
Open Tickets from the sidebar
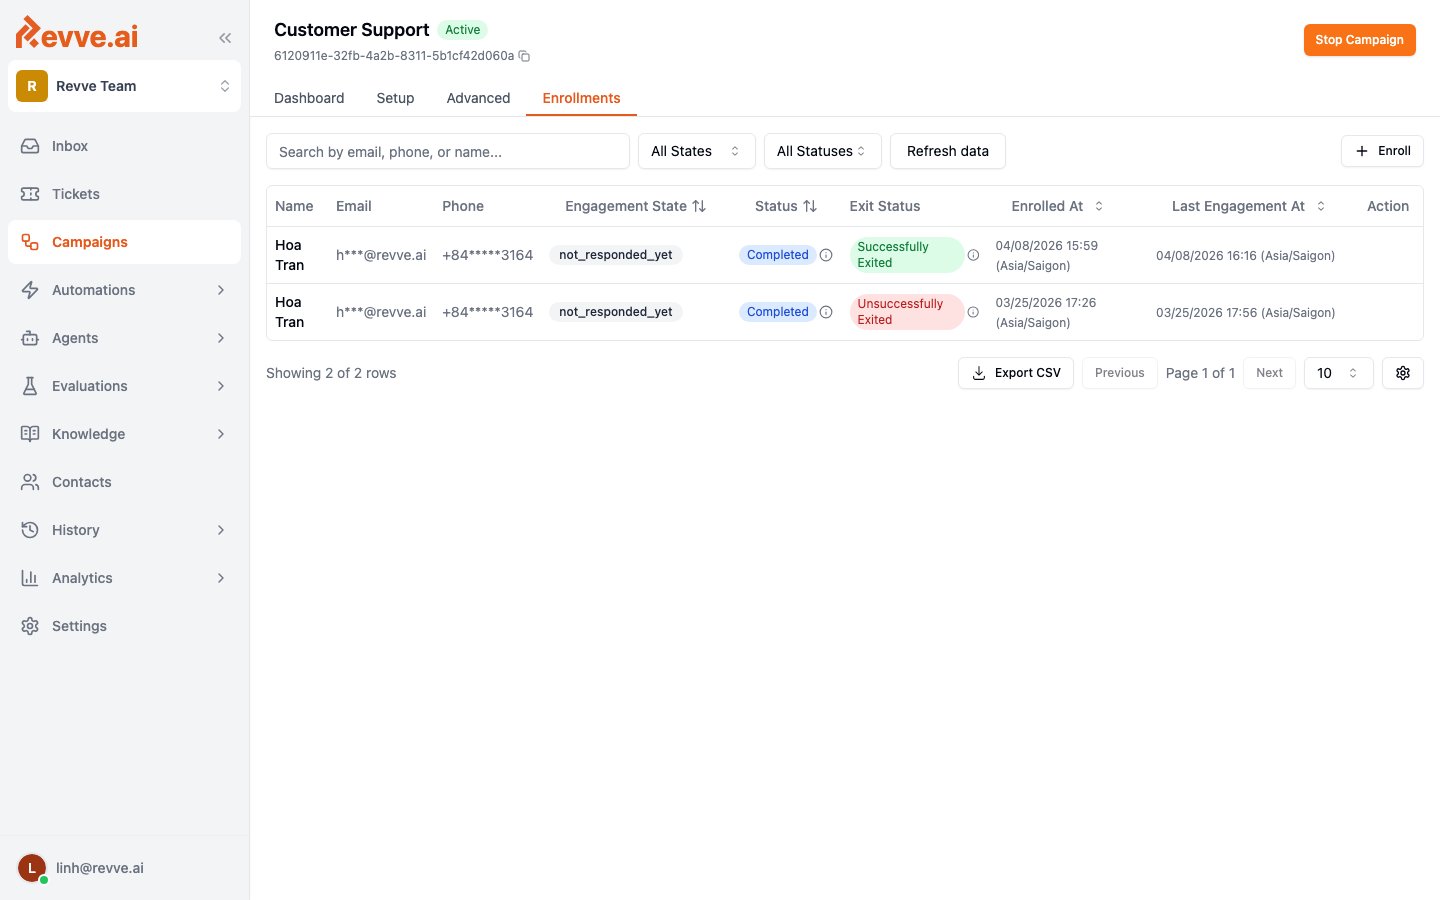click(x=124, y=194)
